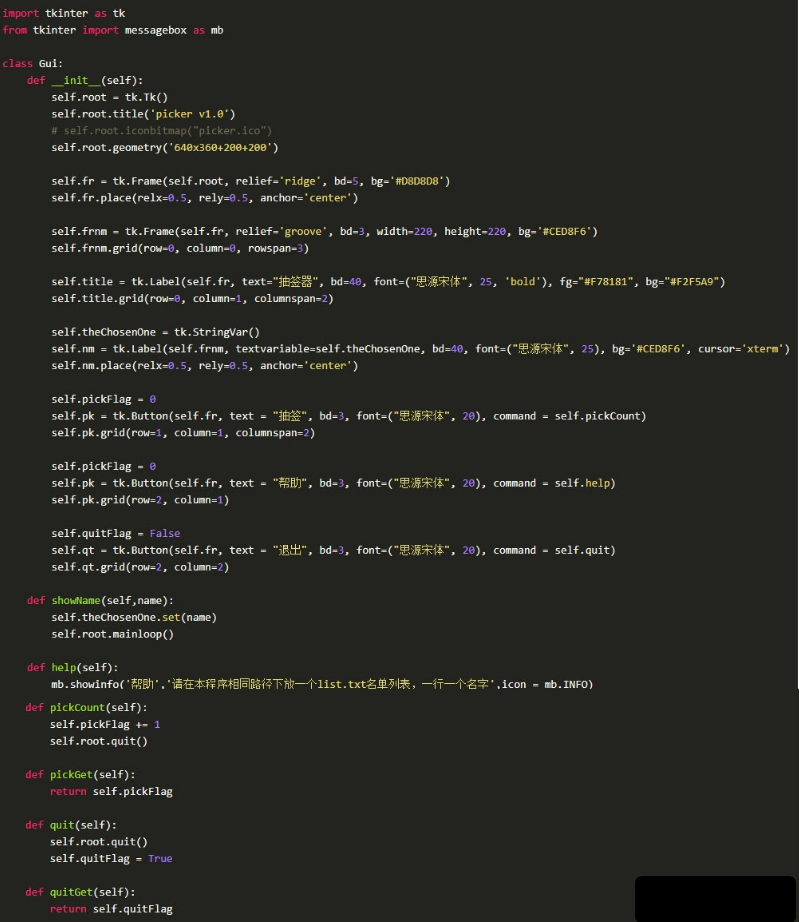The width and height of the screenshot is (799, 922).
Task: Click the black rectangle at bottom right
Action: click(x=714, y=898)
